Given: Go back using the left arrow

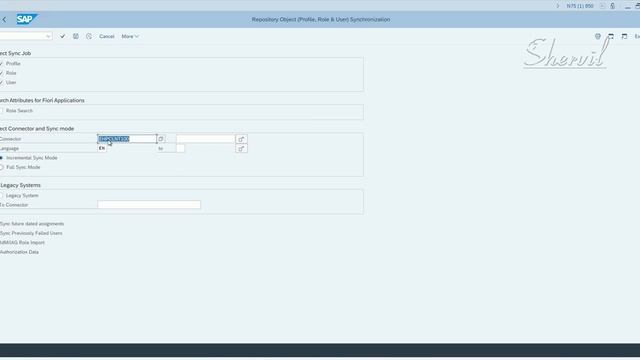Looking at the screenshot, I should [4, 19].
